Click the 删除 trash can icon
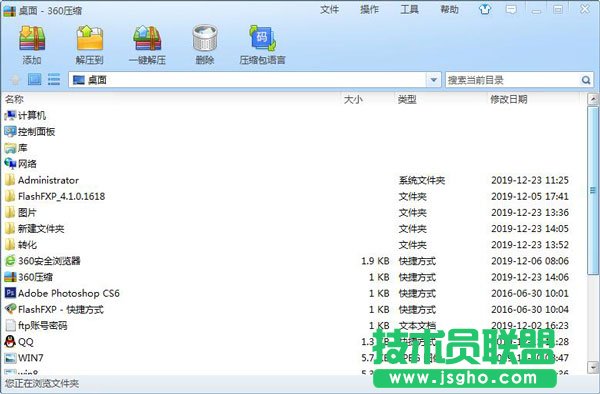 coord(205,39)
